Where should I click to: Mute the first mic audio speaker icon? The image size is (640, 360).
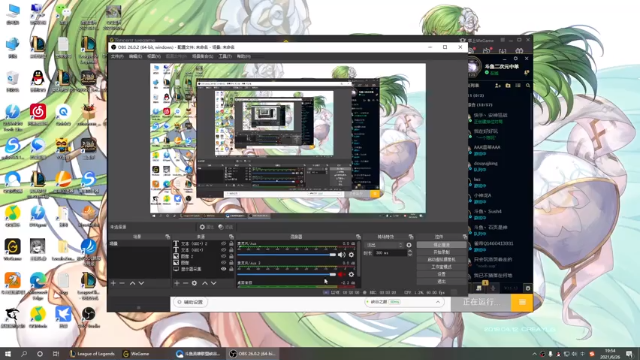[x=341, y=255]
